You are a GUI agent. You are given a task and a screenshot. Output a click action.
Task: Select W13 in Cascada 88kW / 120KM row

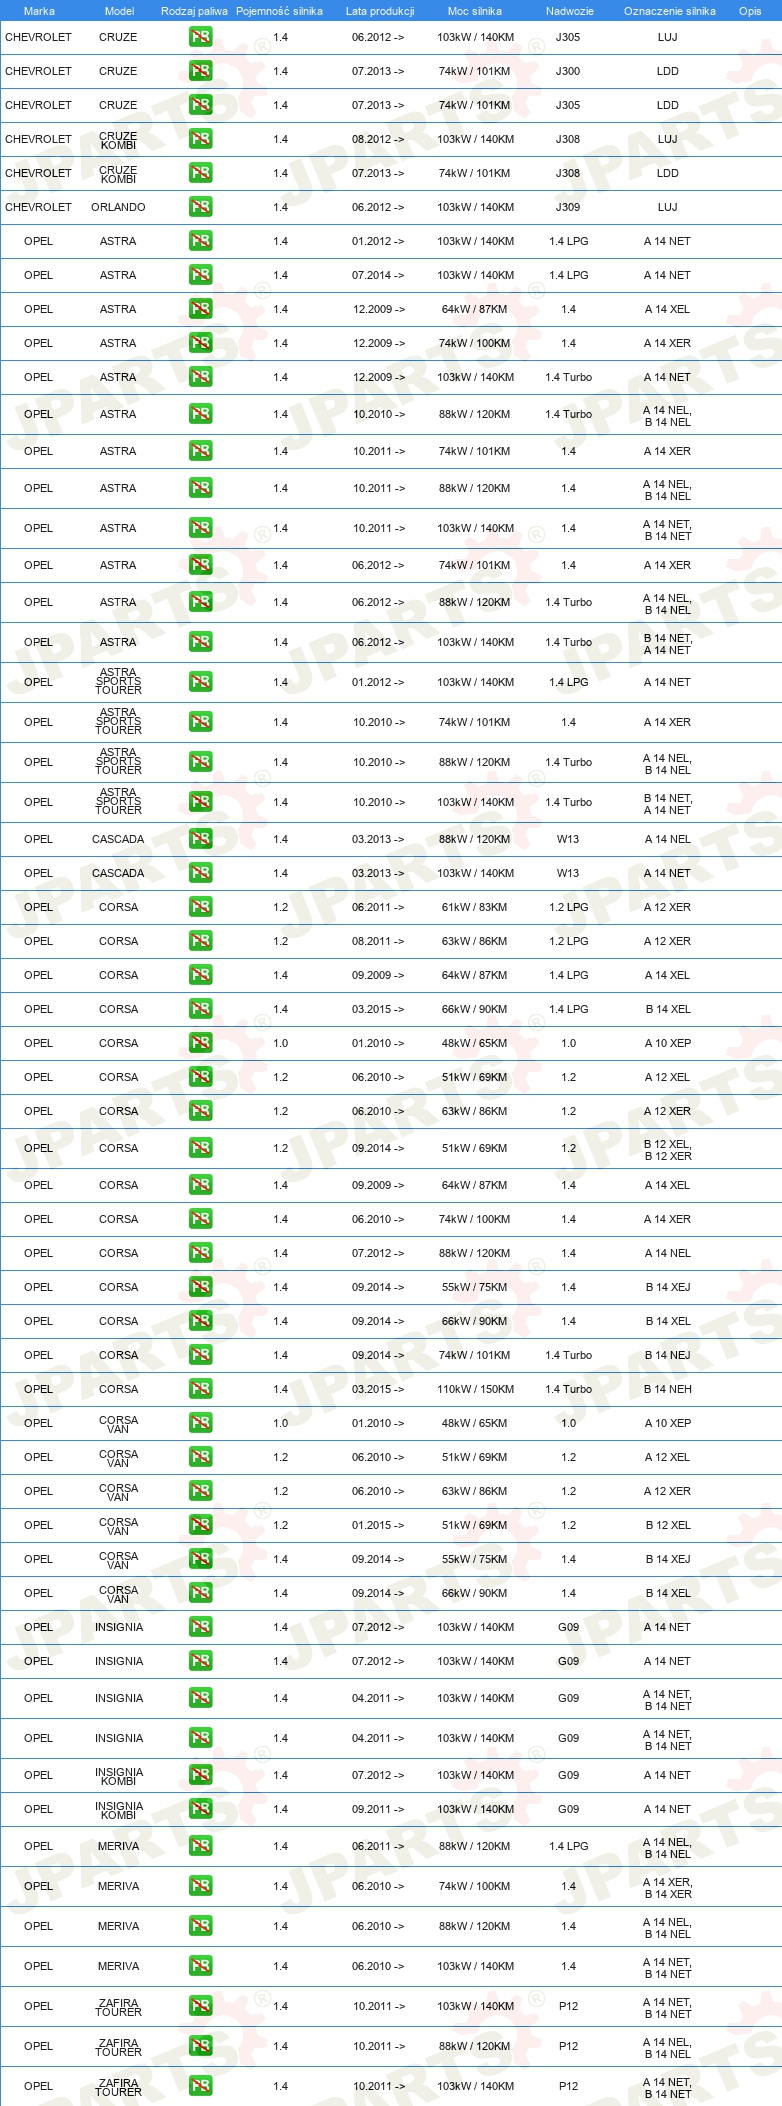coord(568,839)
